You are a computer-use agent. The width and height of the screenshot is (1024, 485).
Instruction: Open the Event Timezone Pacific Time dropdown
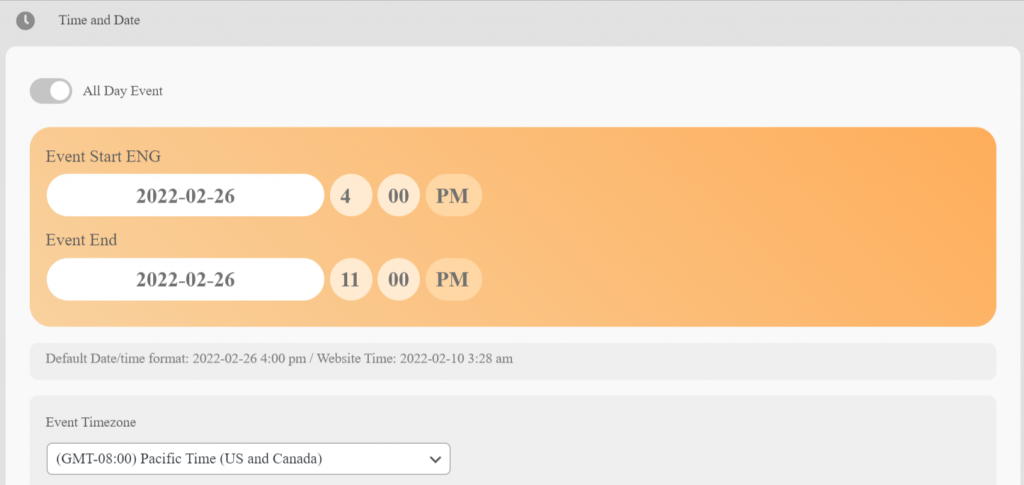[248, 459]
